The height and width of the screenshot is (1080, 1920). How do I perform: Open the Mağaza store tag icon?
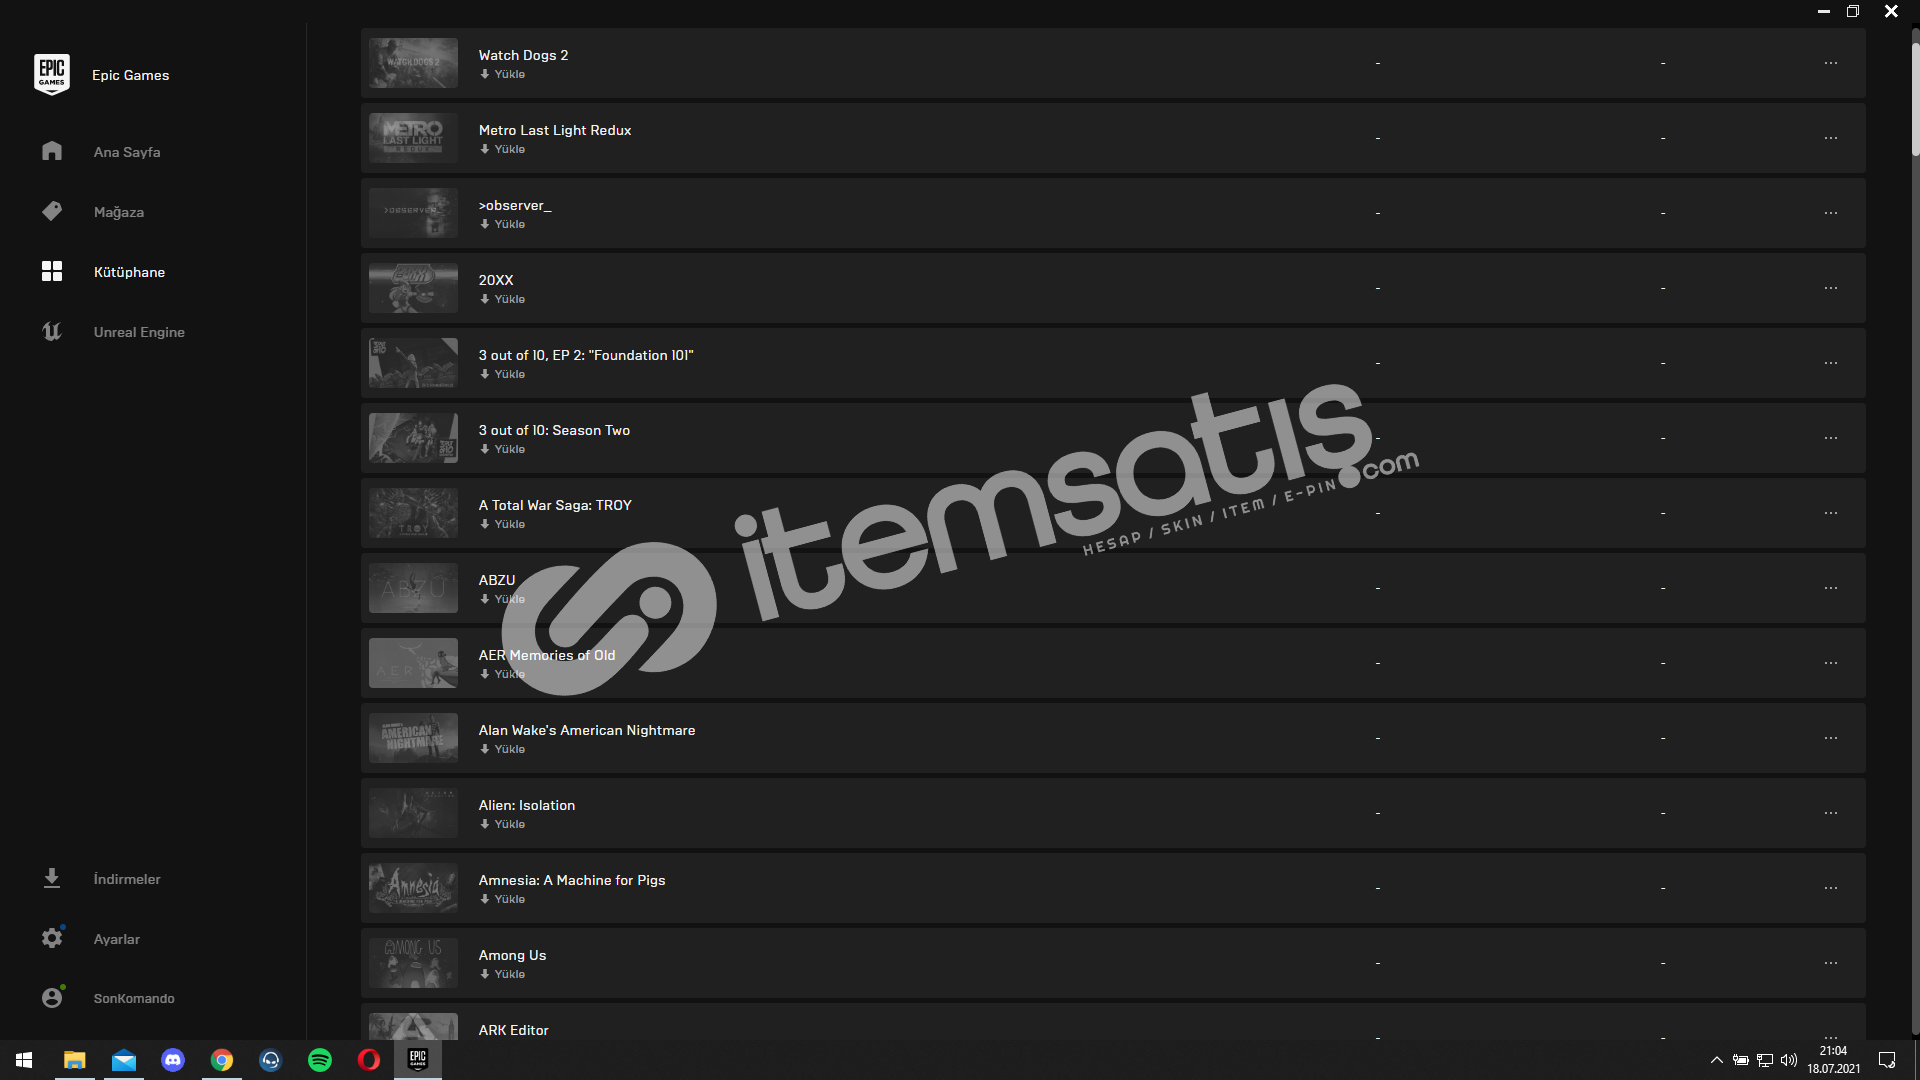pyautogui.click(x=52, y=211)
